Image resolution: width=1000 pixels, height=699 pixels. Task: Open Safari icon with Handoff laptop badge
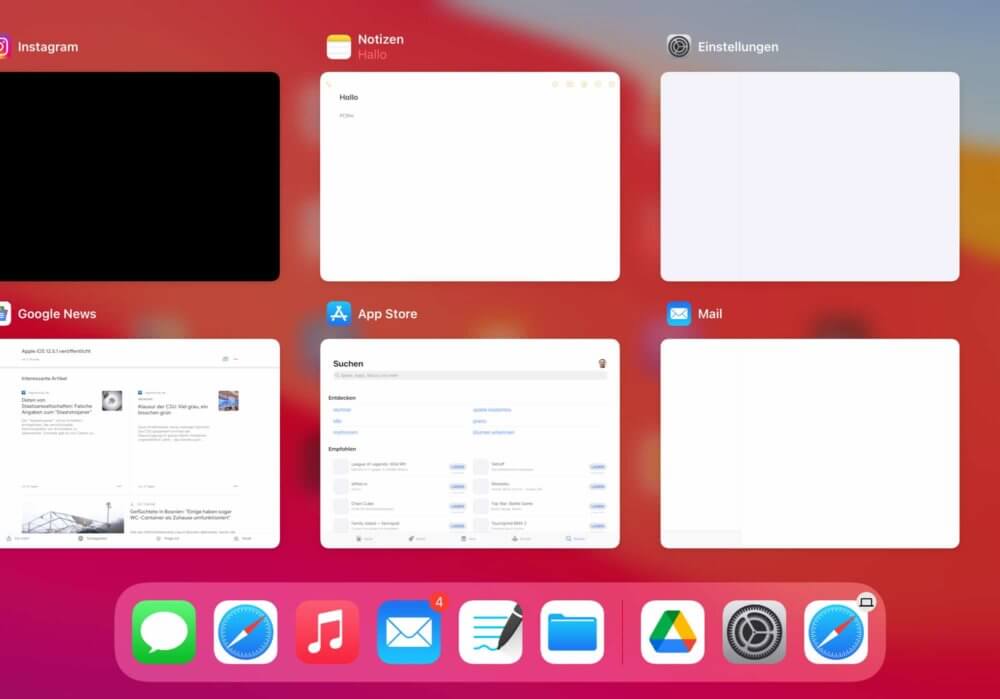coord(836,632)
